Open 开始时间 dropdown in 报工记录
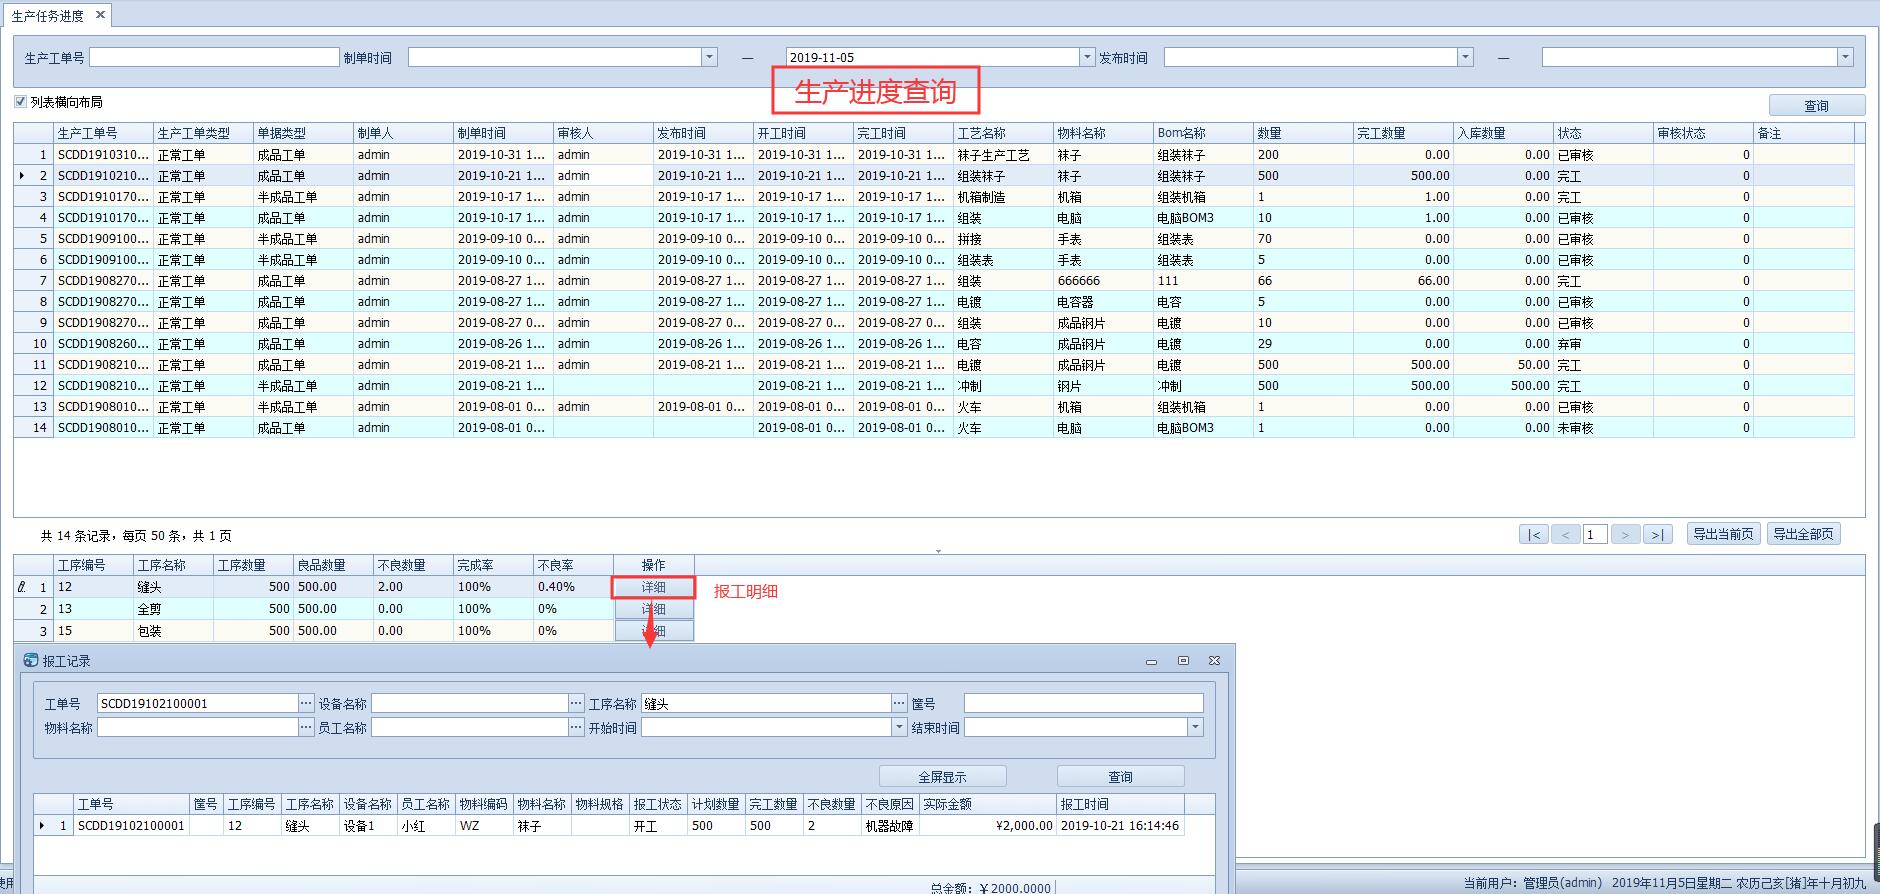Image resolution: width=1880 pixels, height=894 pixels. [899, 727]
